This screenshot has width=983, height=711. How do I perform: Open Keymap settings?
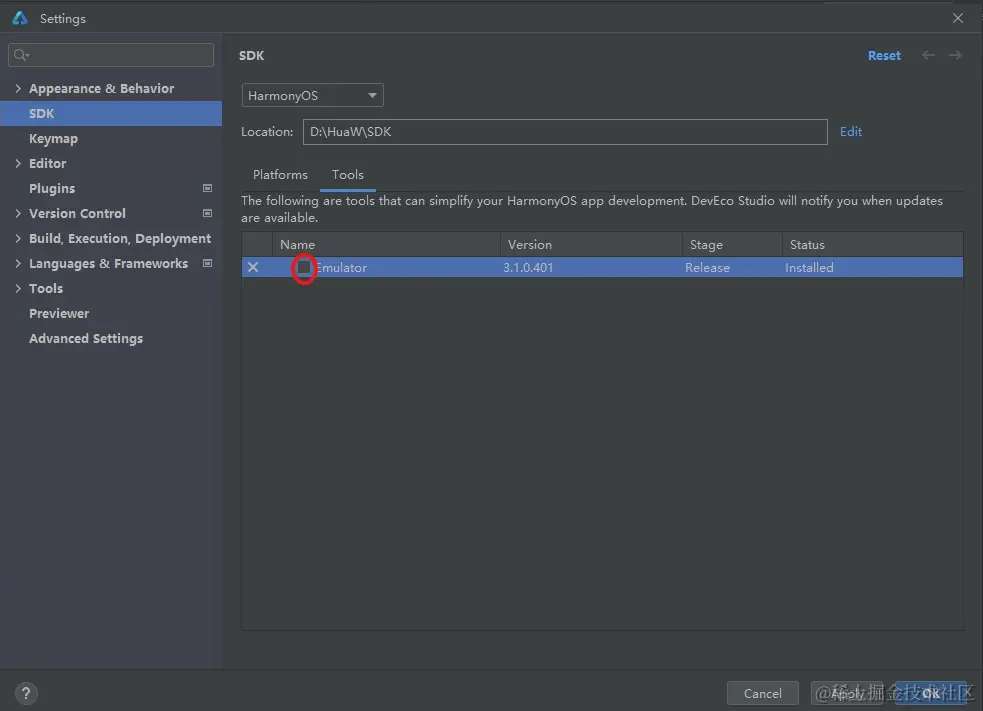point(53,139)
